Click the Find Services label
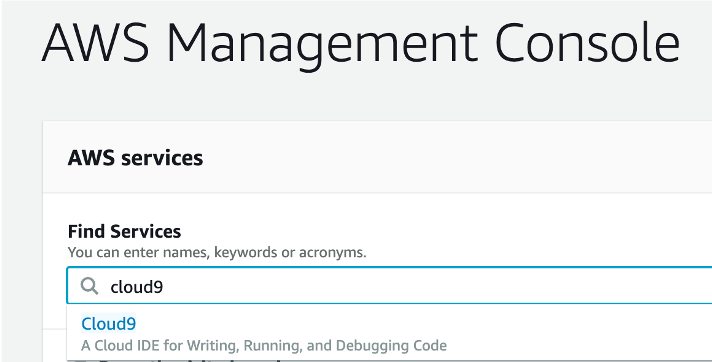Image resolution: width=712 pixels, height=362 pixels. coord(124,232)
